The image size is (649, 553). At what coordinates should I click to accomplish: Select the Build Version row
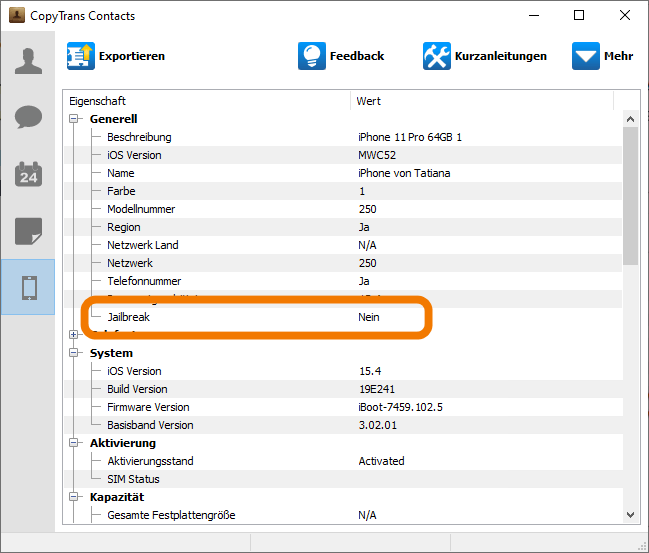[x=343, y=389]
